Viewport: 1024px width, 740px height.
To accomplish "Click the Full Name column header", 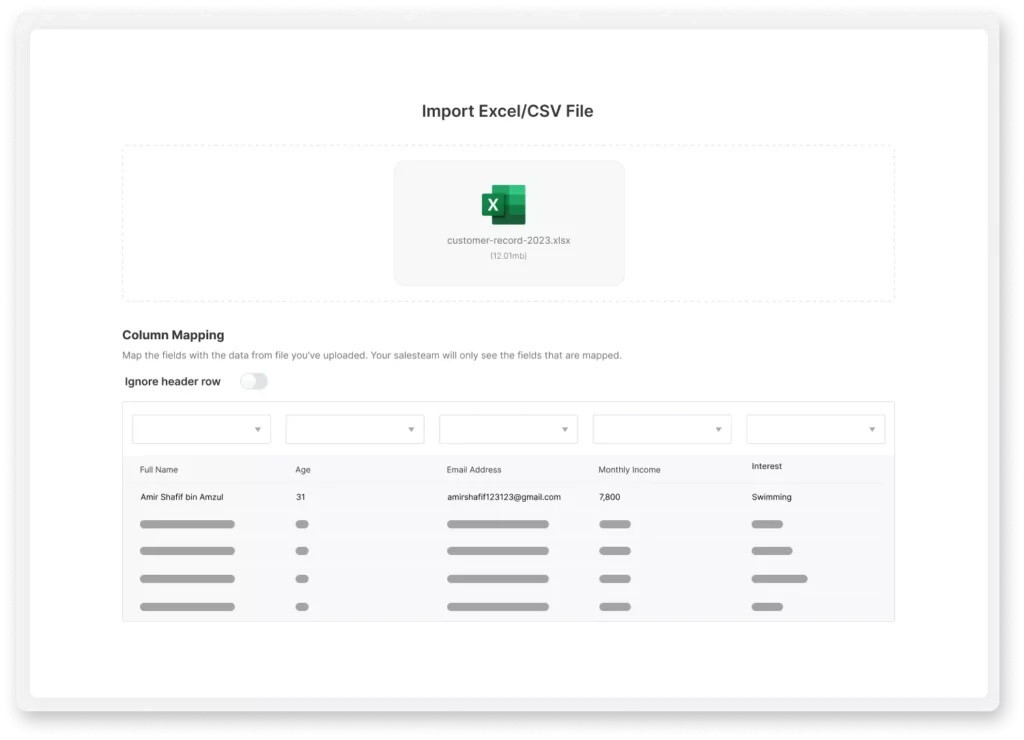I will (159, 469).
